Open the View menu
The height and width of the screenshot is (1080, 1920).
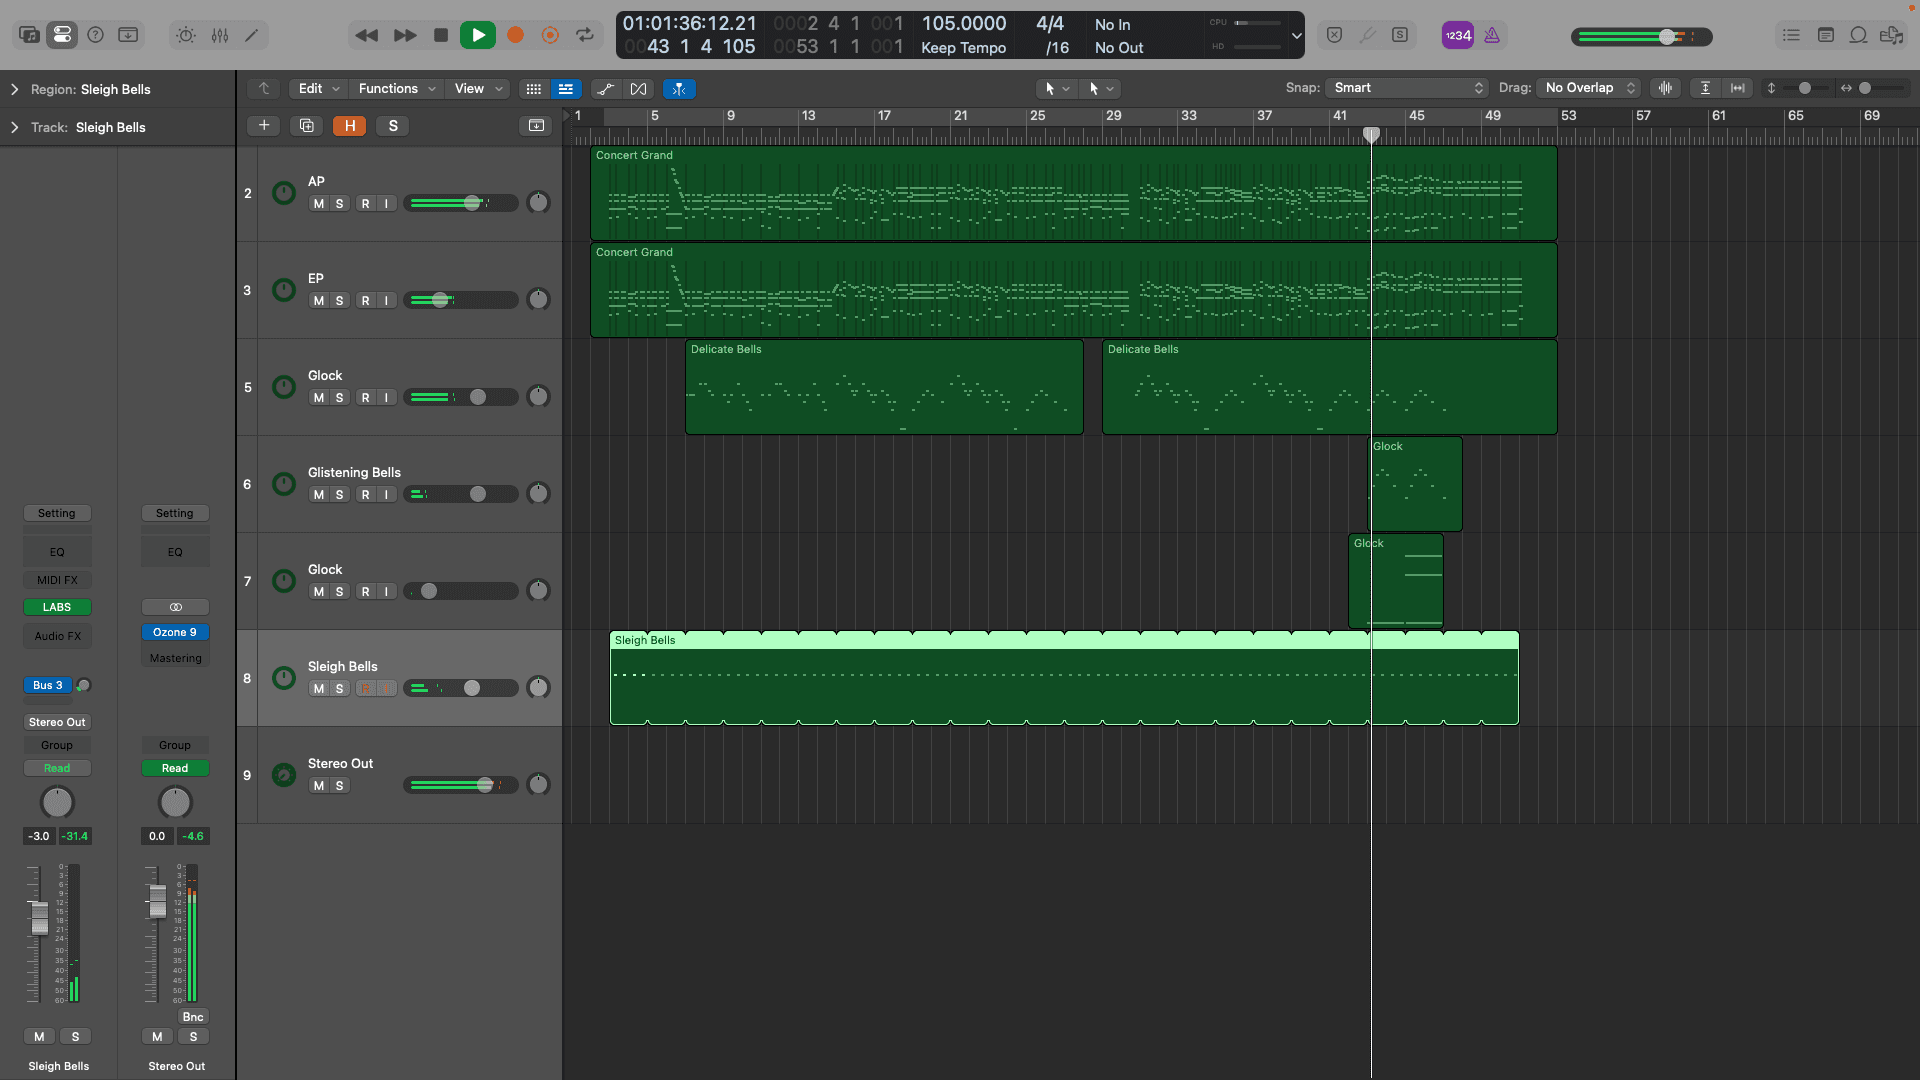pyautogui.click(x=479, y=89)
